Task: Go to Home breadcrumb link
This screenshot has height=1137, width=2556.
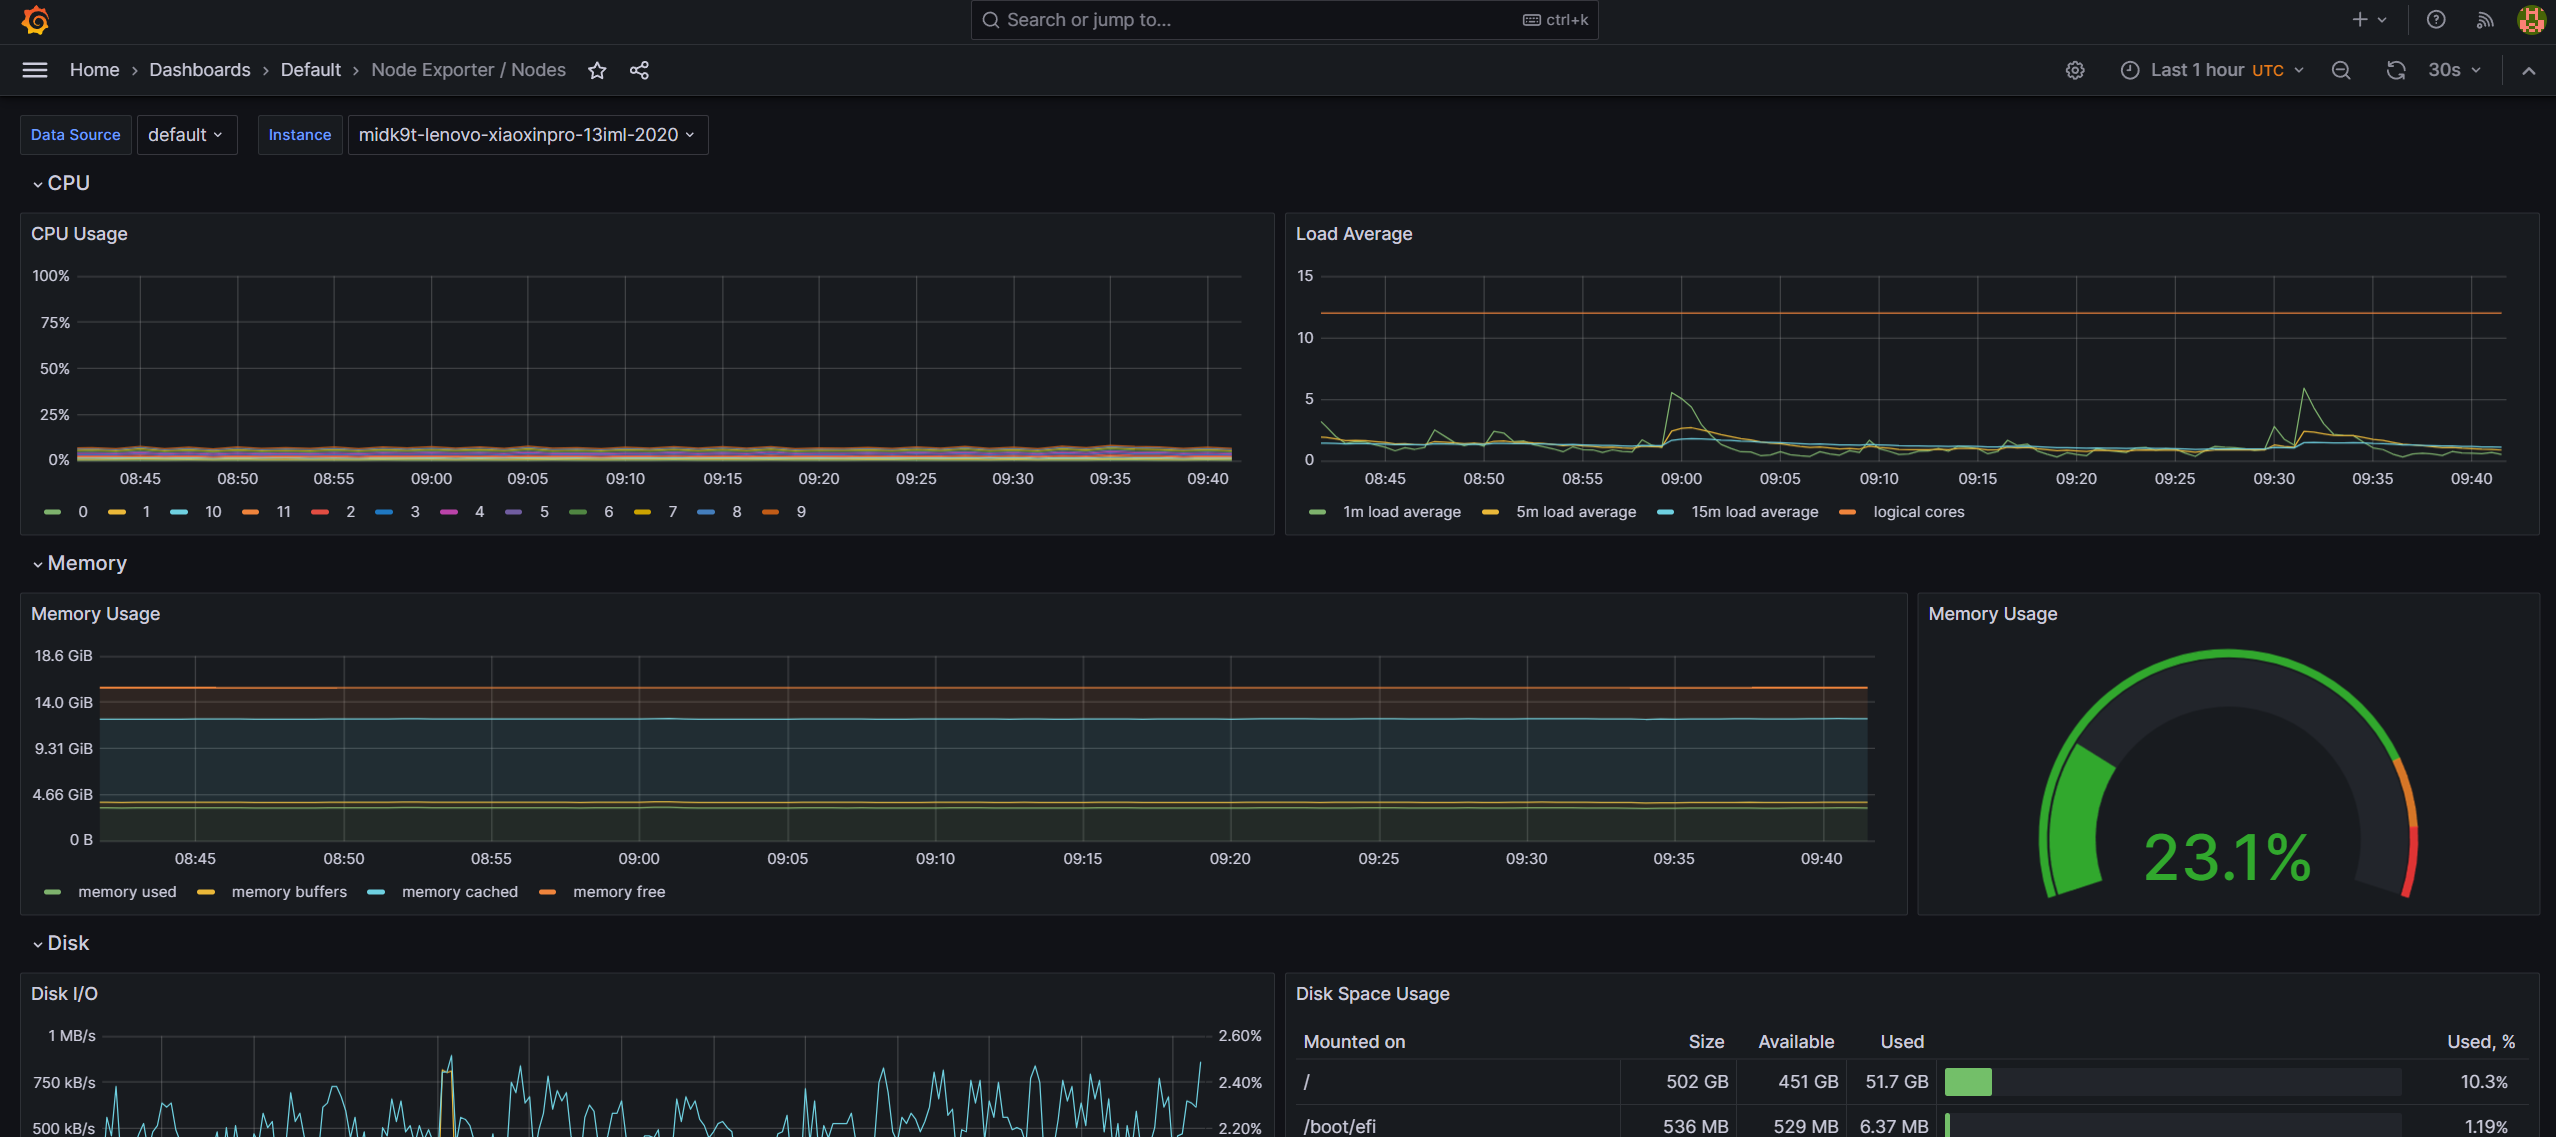Action: point(94,70)
